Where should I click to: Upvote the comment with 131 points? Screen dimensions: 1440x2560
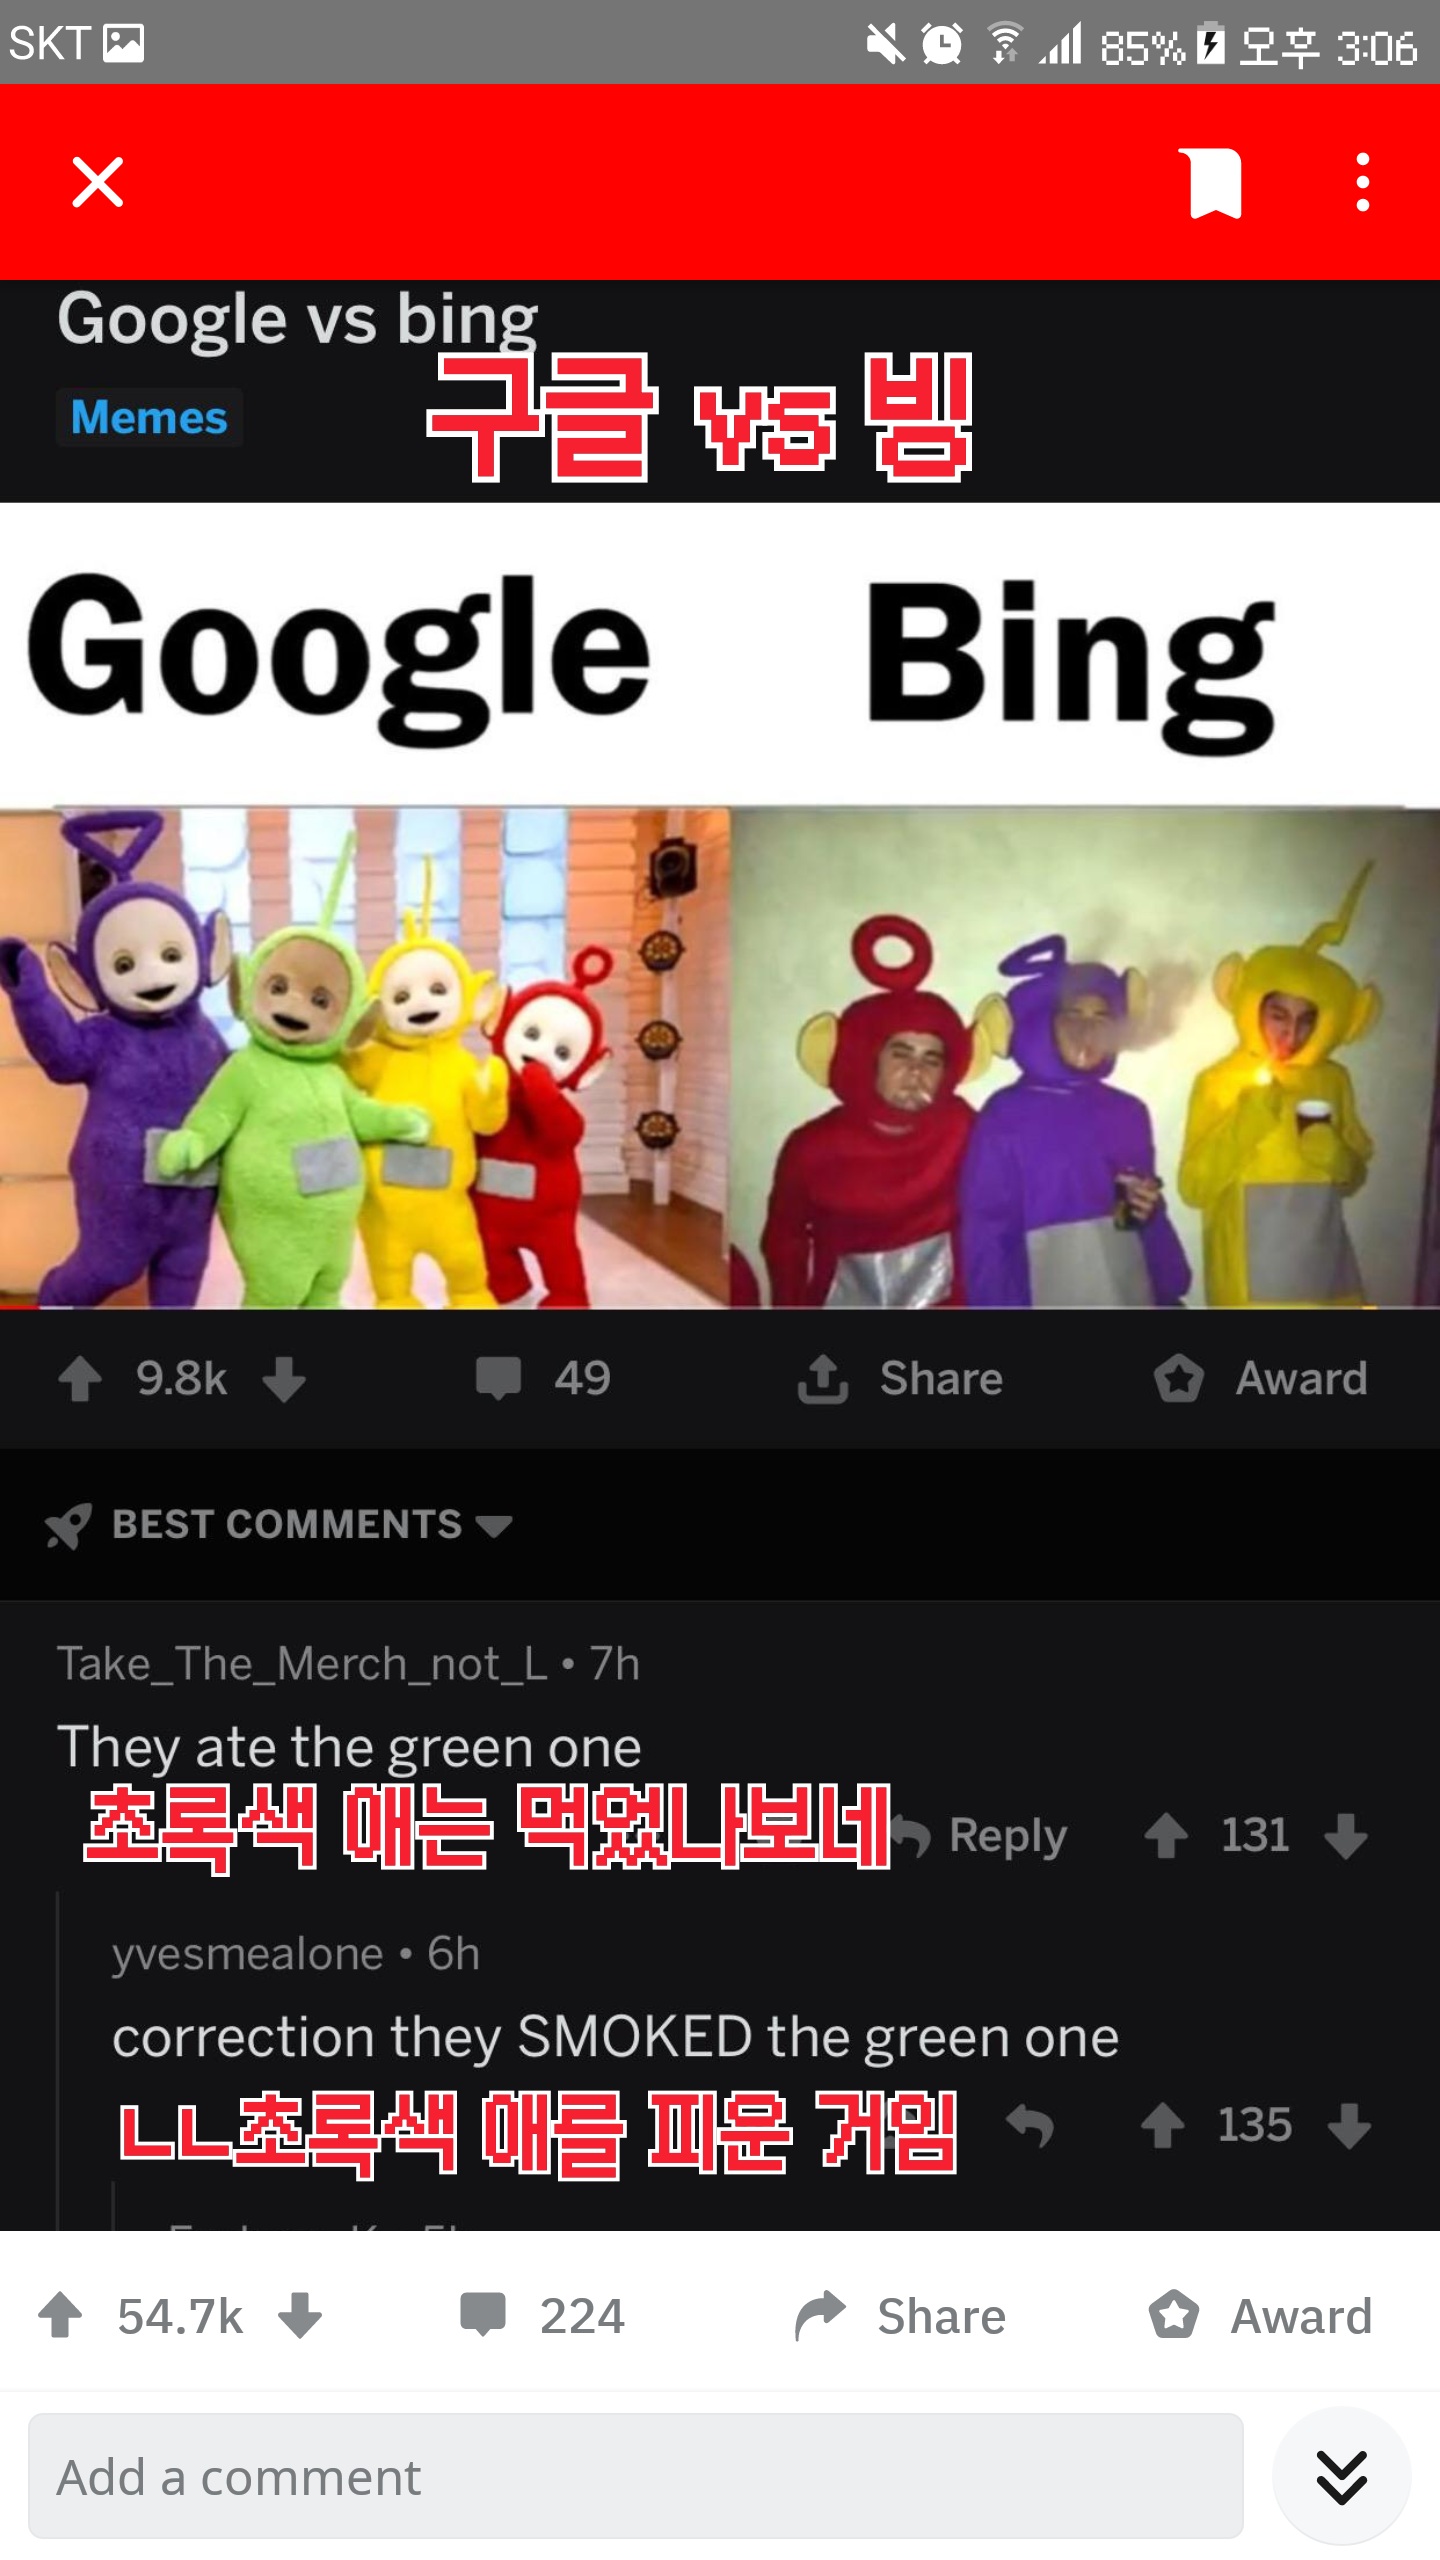1166,1835
